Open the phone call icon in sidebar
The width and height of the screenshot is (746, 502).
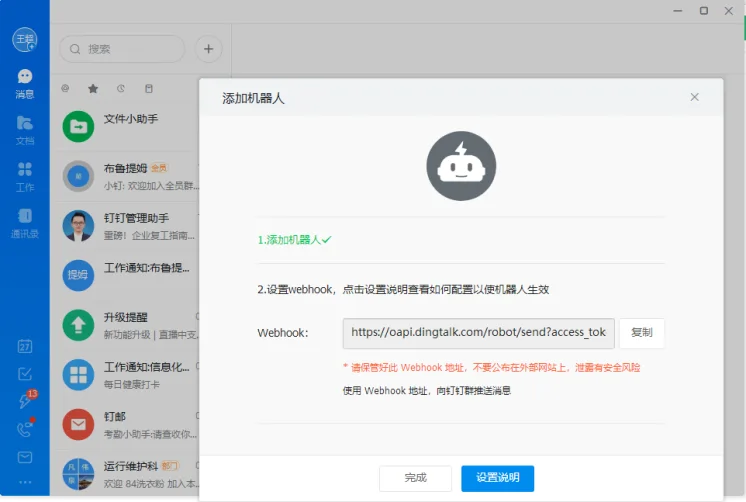tap(25, 428)
